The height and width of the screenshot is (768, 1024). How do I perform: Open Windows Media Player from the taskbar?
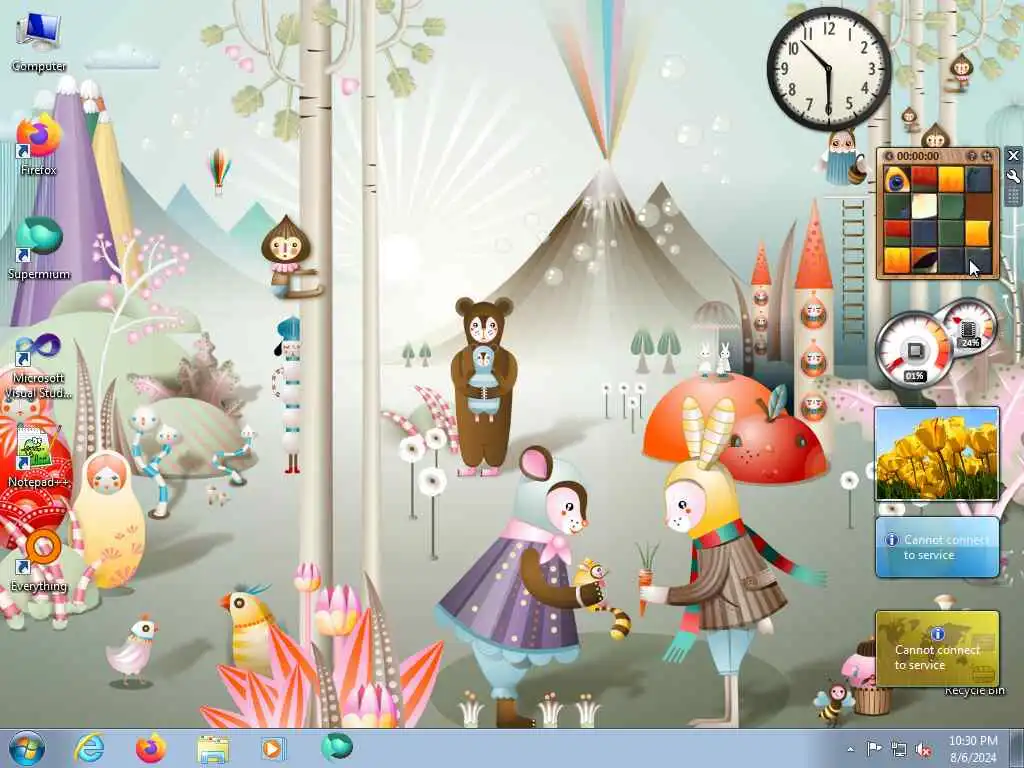(273, 748)
